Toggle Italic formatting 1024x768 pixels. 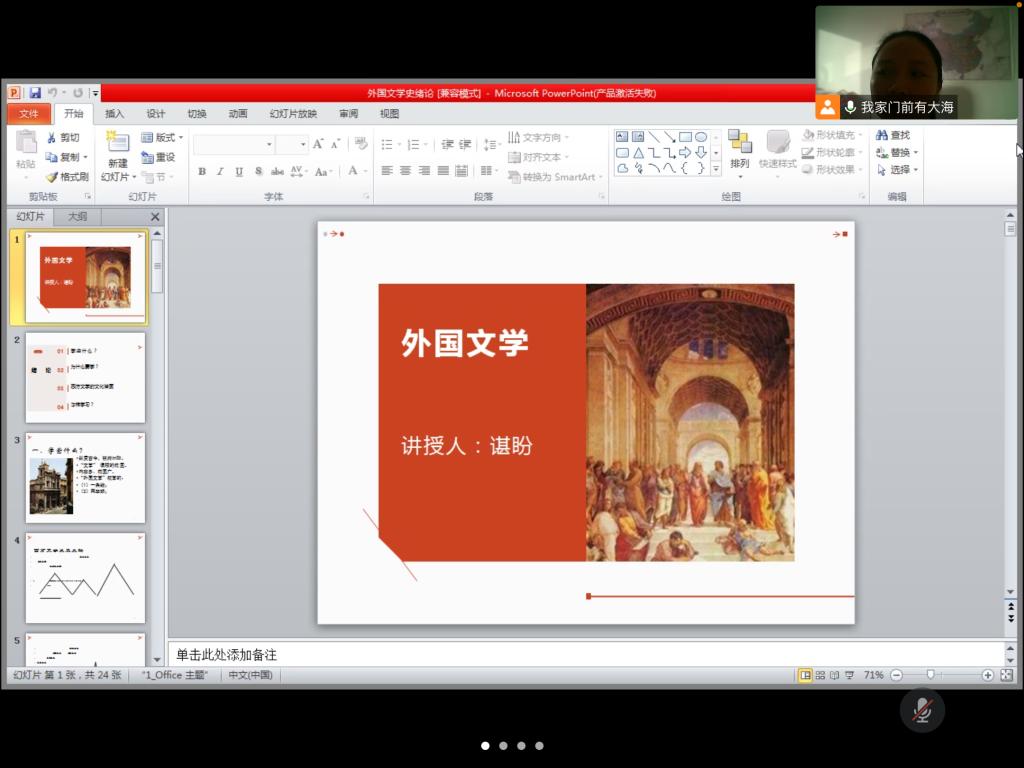pyautogui.click(x=220, y=171)
